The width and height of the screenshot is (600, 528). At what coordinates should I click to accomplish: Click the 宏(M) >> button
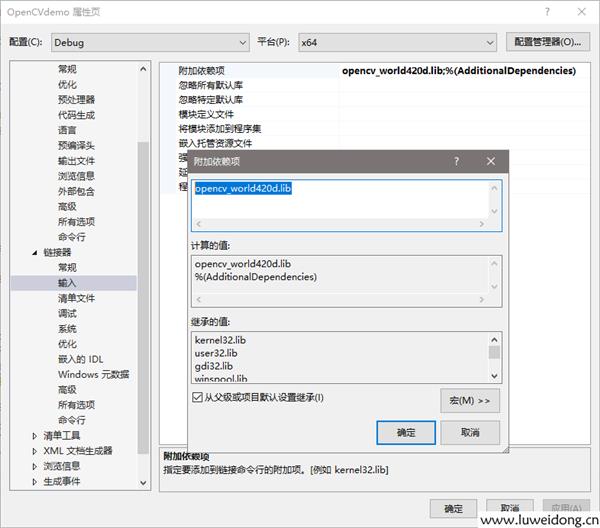point(469,400)
